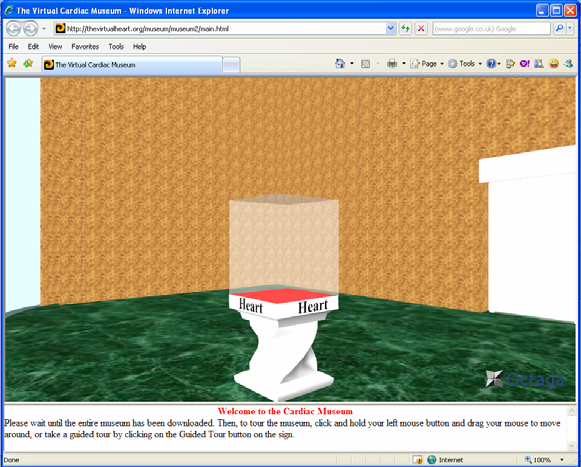Click the Research binoculars toolbar icon
The height and width of the screenshot is (467, 581).
point(539,64)
